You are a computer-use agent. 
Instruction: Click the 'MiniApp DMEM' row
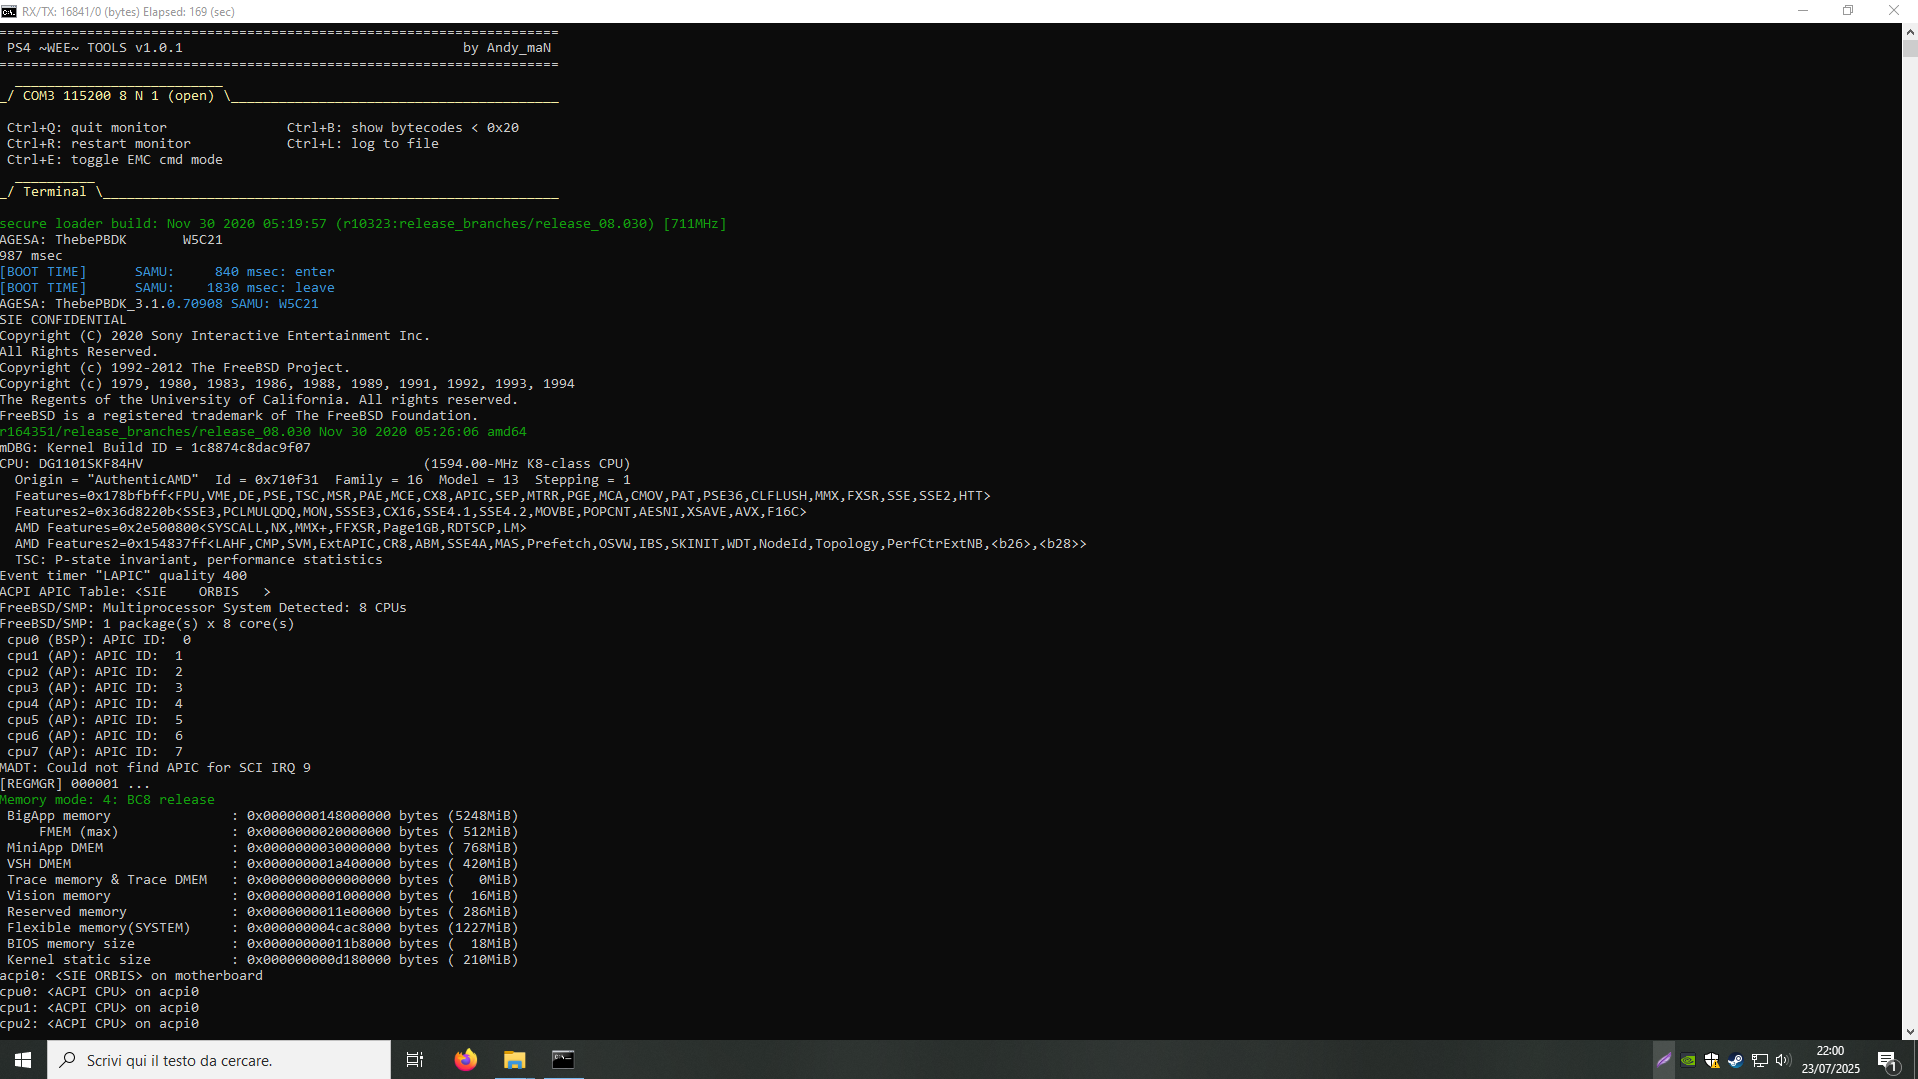(x=263, y=848)
